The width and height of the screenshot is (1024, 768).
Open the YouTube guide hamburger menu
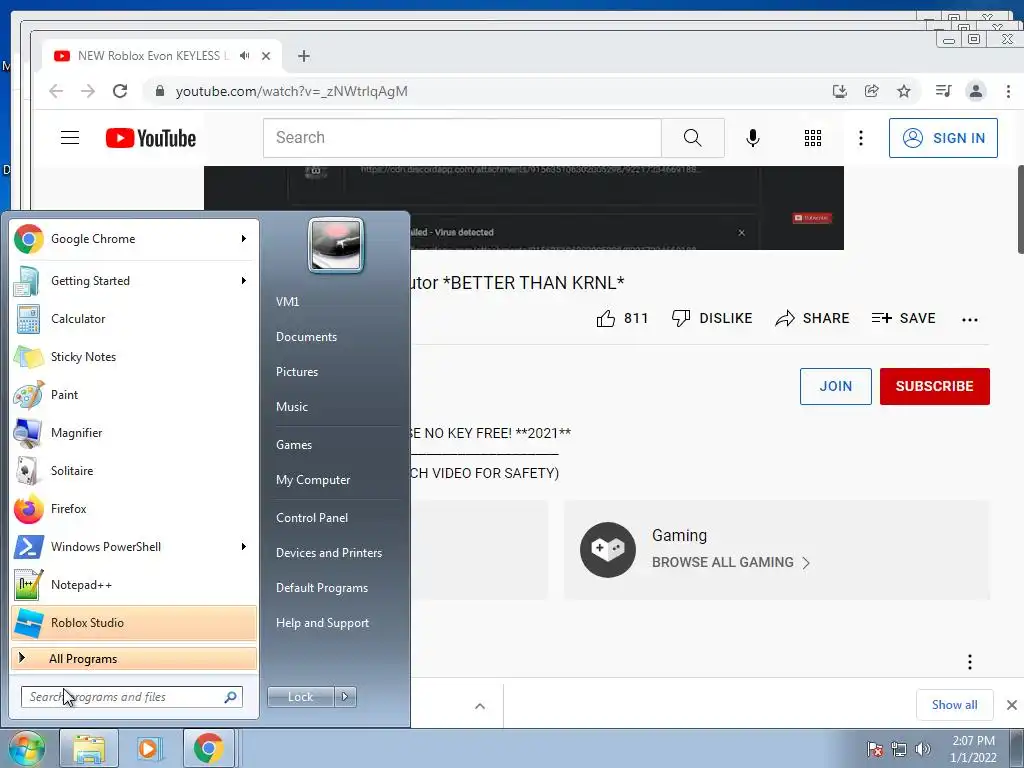pyautogui.click(x=70, y=138)
